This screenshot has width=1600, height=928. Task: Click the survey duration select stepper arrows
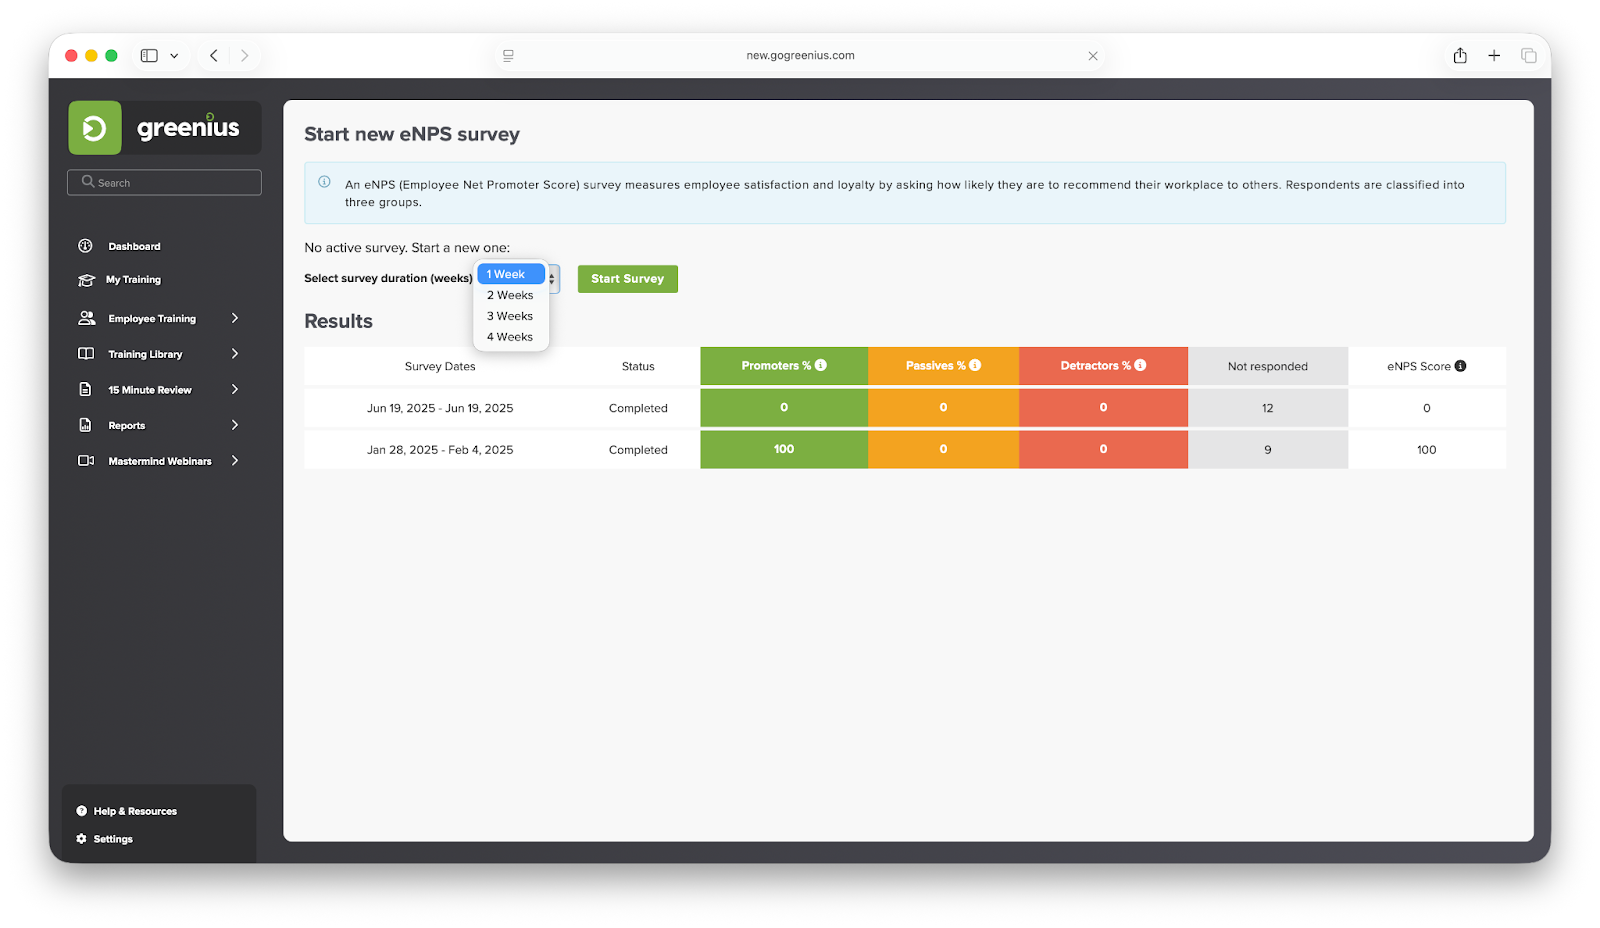(x=552, y=279)
